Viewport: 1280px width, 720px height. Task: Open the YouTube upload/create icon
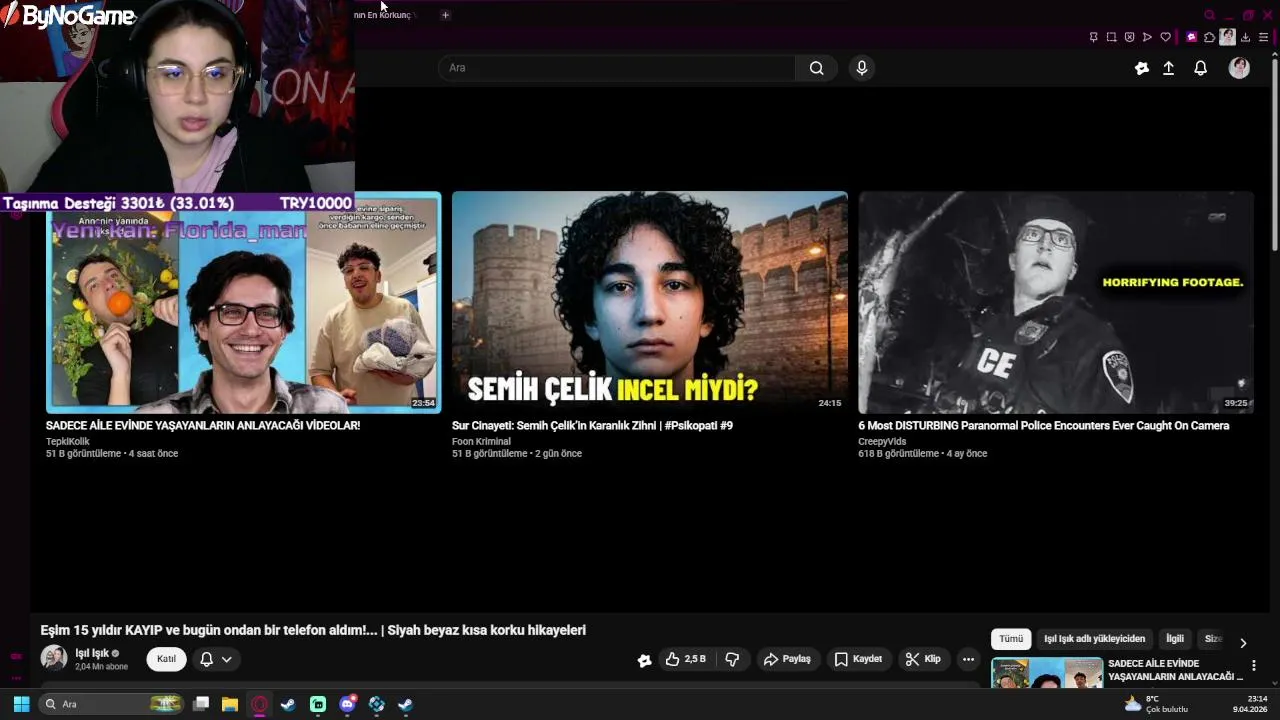(1168, 68)
